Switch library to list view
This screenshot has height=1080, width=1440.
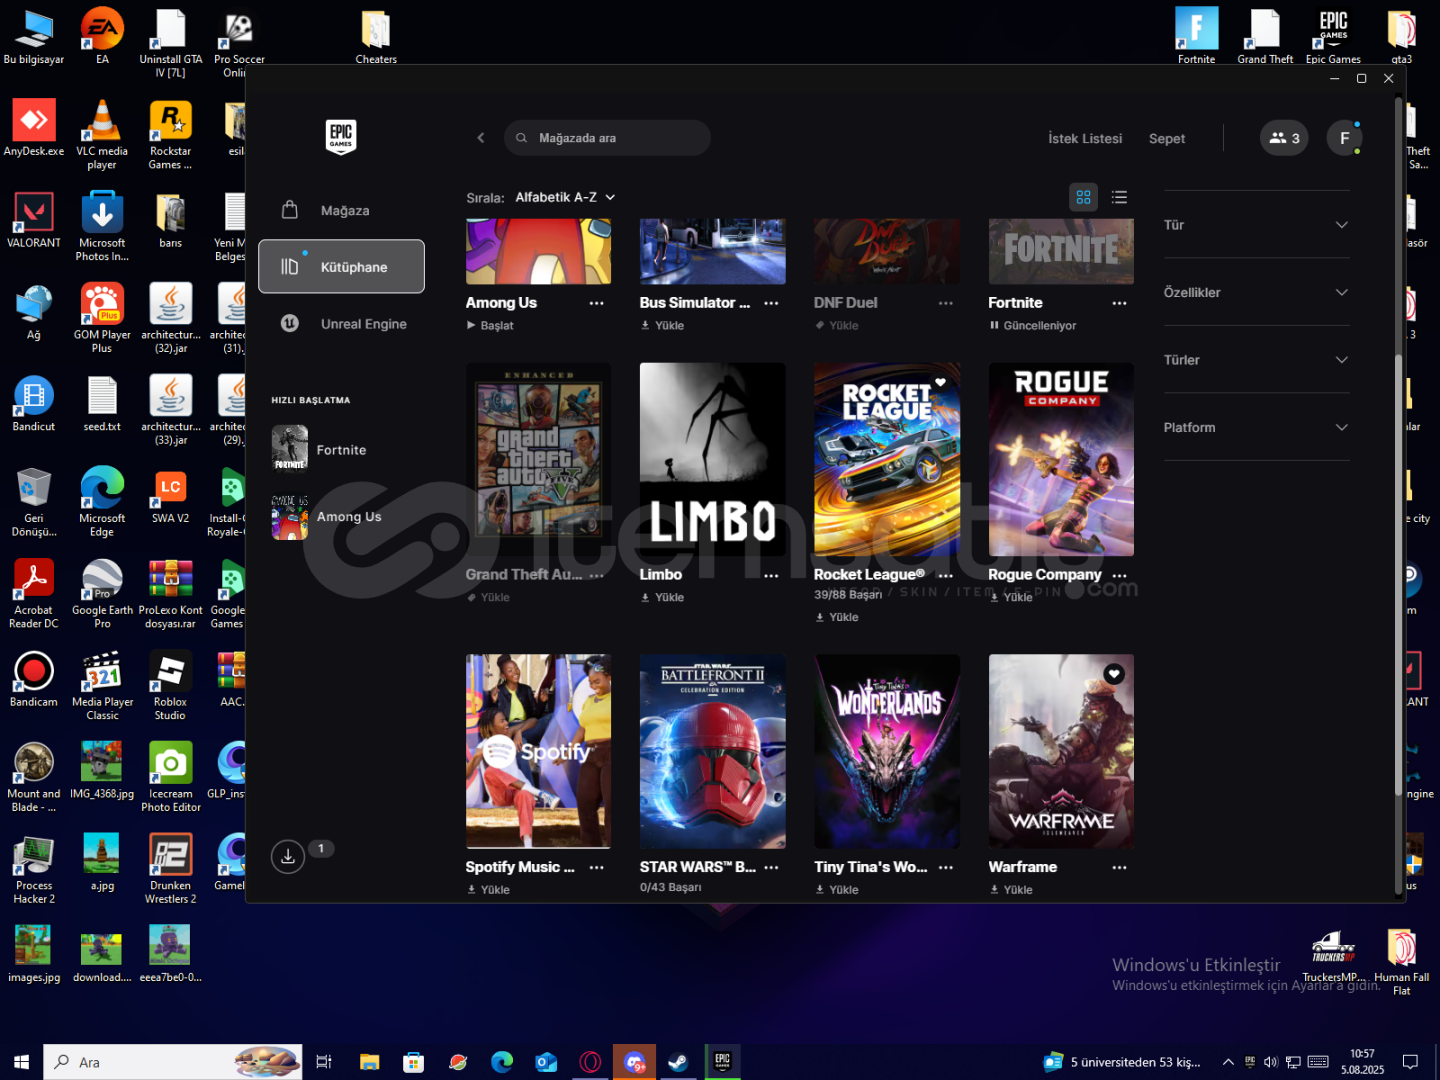pyautogui.click(x=1119, y=197)
